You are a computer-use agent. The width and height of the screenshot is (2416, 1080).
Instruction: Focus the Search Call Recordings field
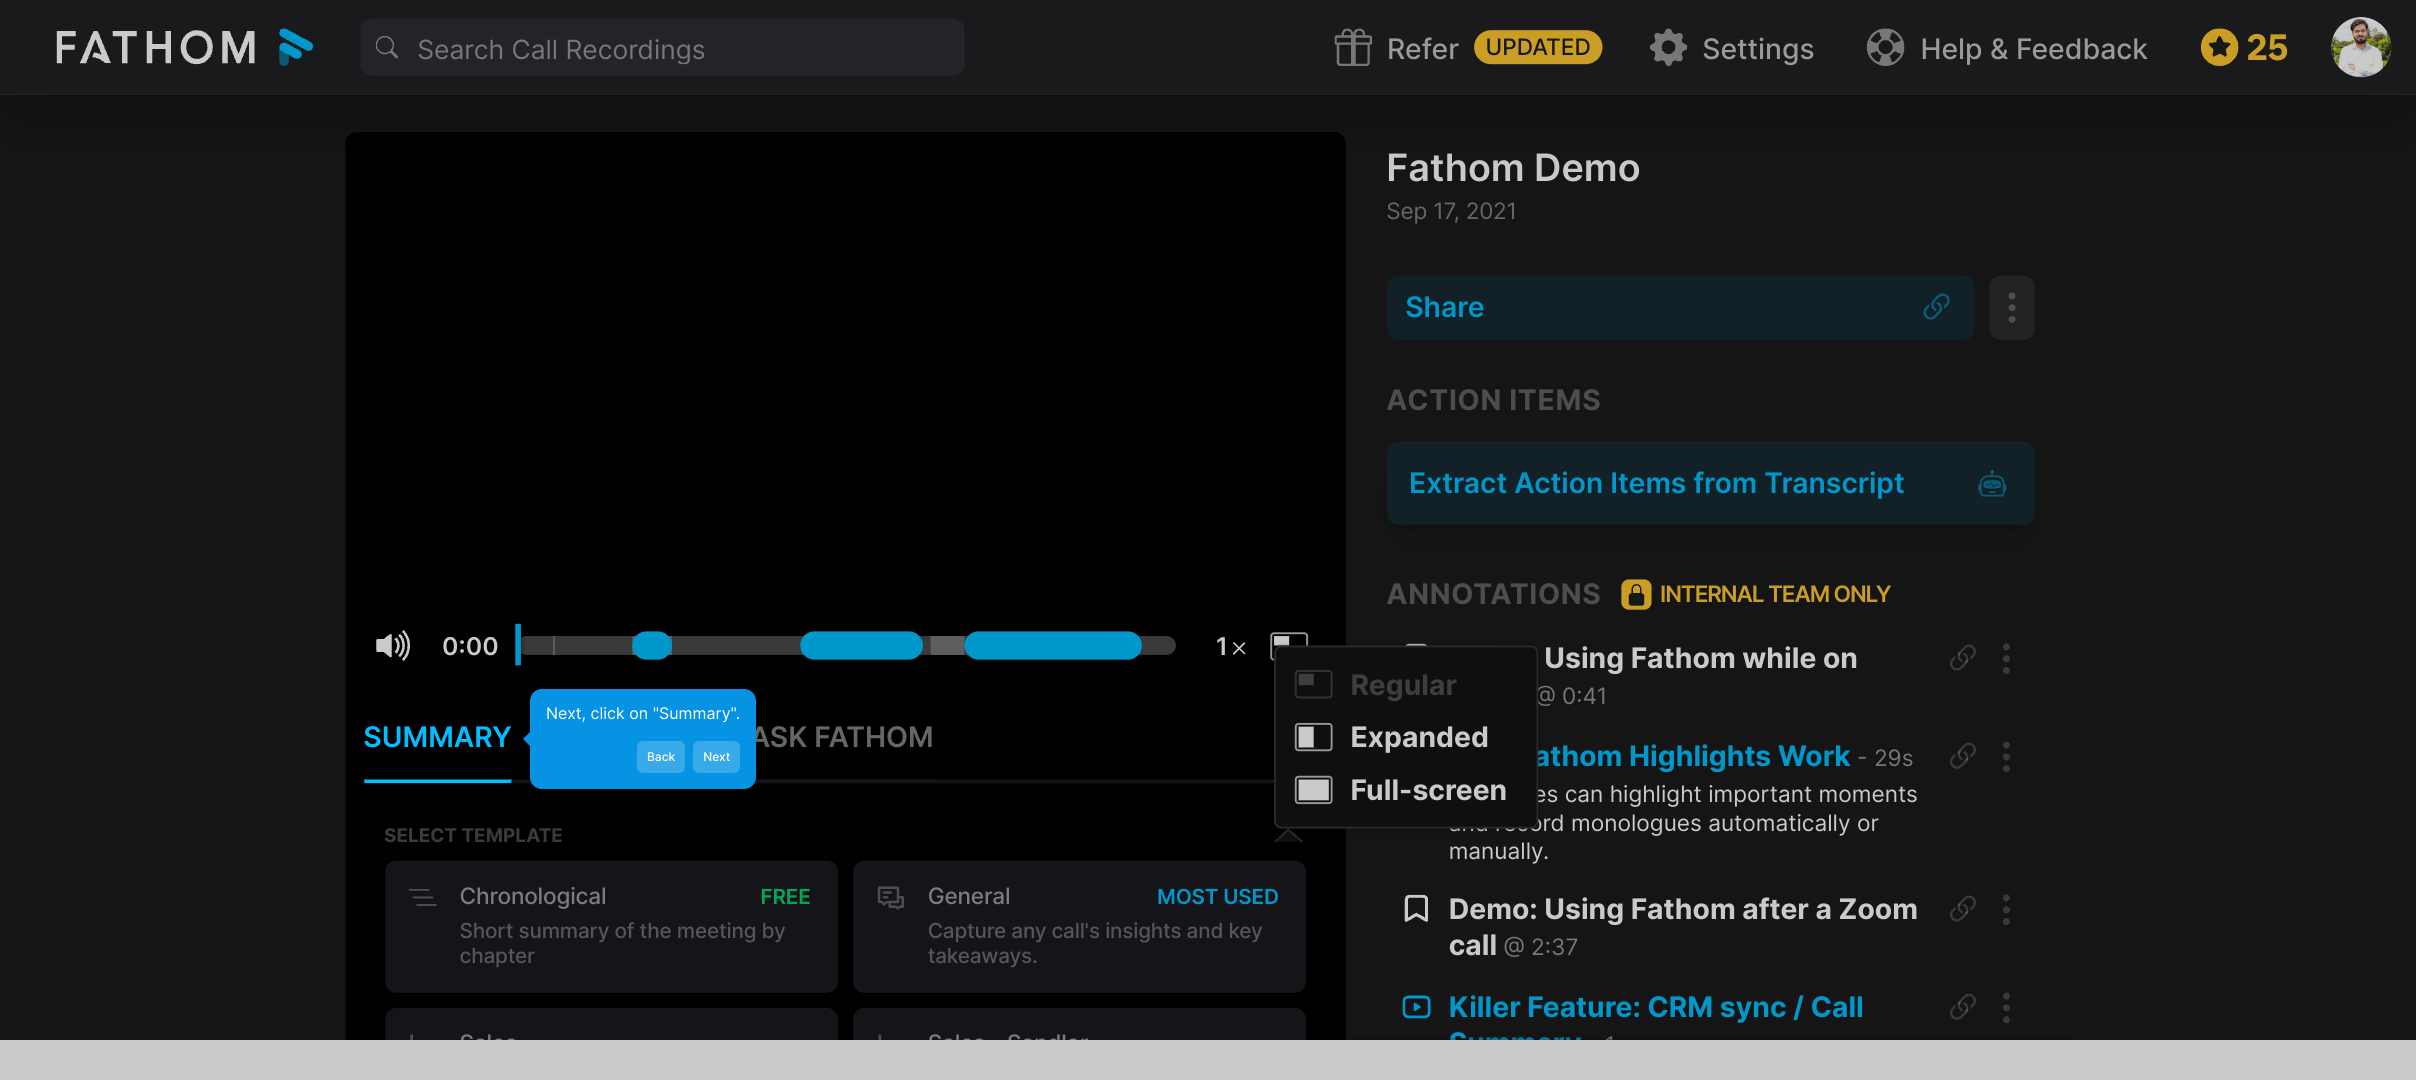pyautogui.click(x=662, y=48)
